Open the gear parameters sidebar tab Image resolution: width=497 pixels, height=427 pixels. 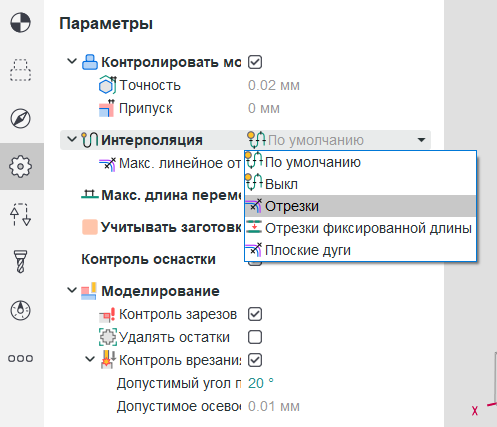point(20,166)
